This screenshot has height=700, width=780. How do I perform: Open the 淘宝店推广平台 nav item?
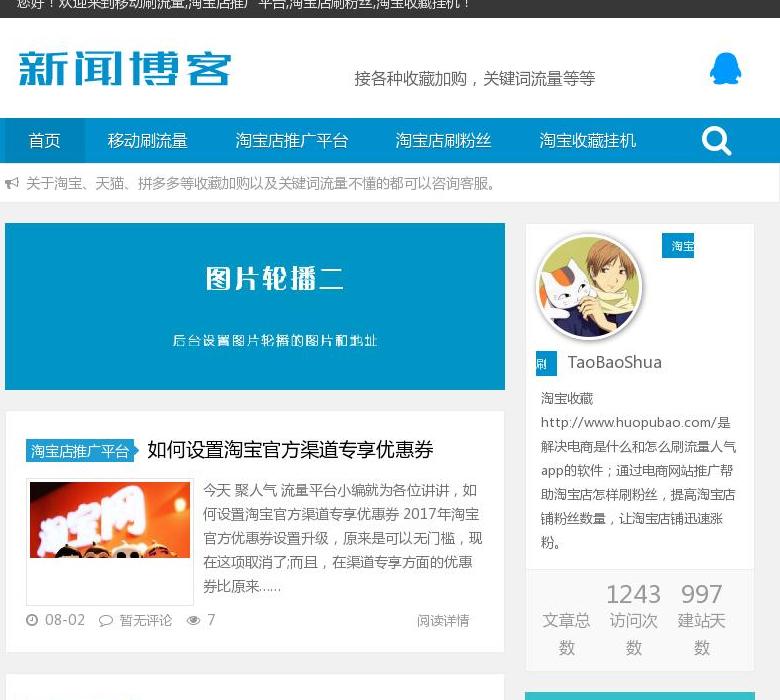(292, 140)
